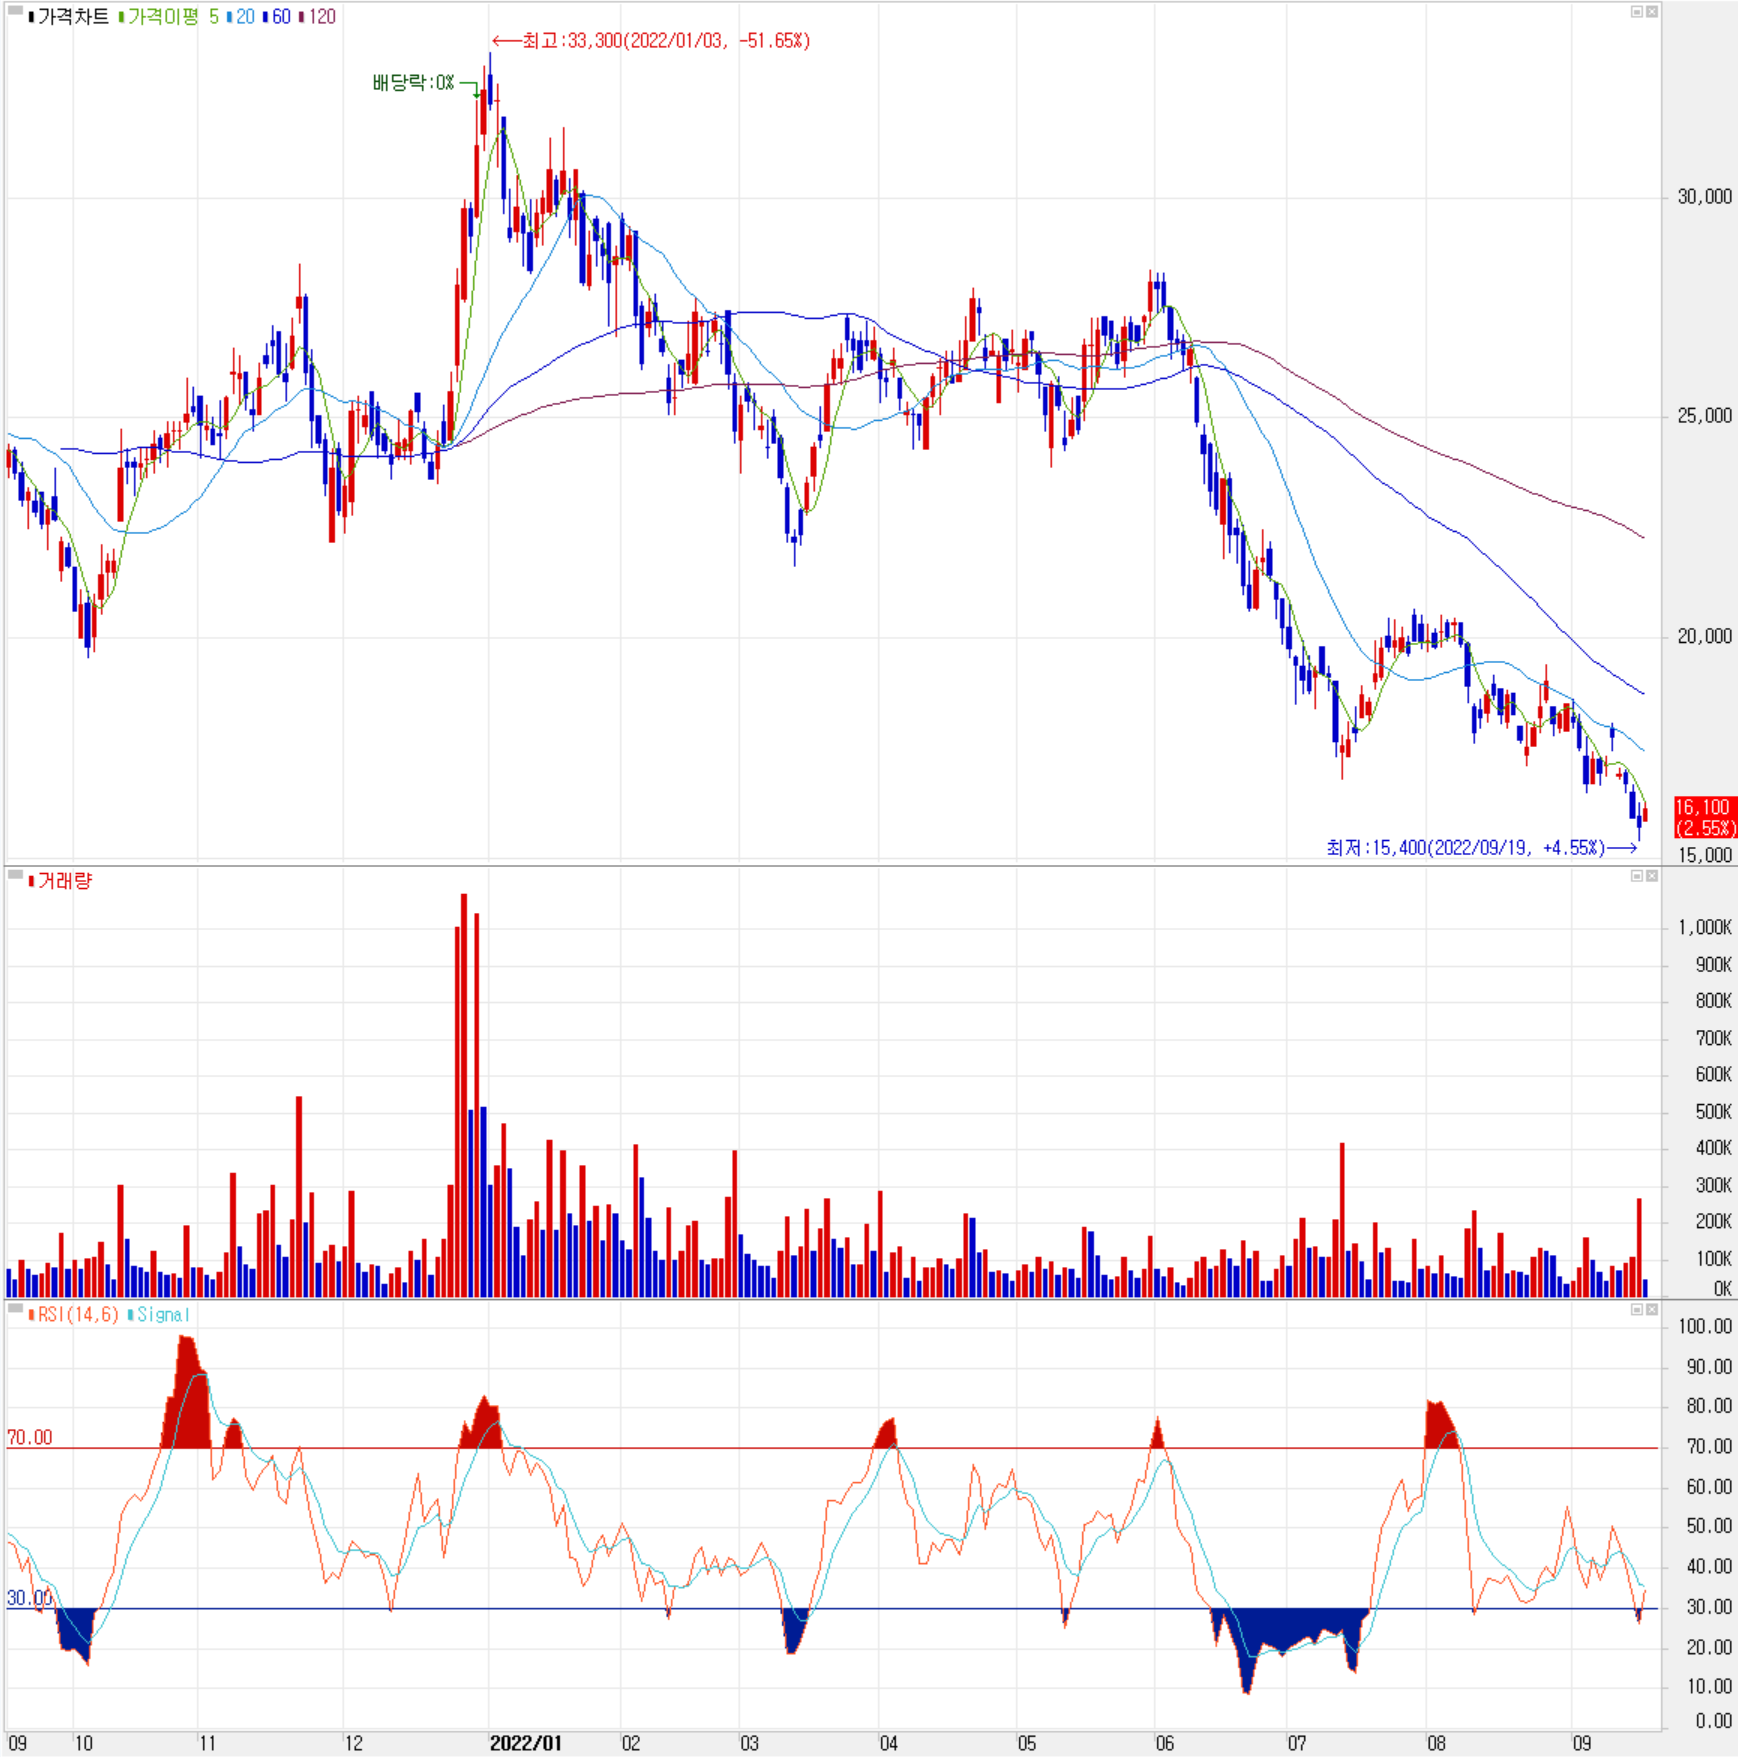Click the current price tag 16,100
The width and height of the screenshot is (1738, 1757).
point(1705,817)
